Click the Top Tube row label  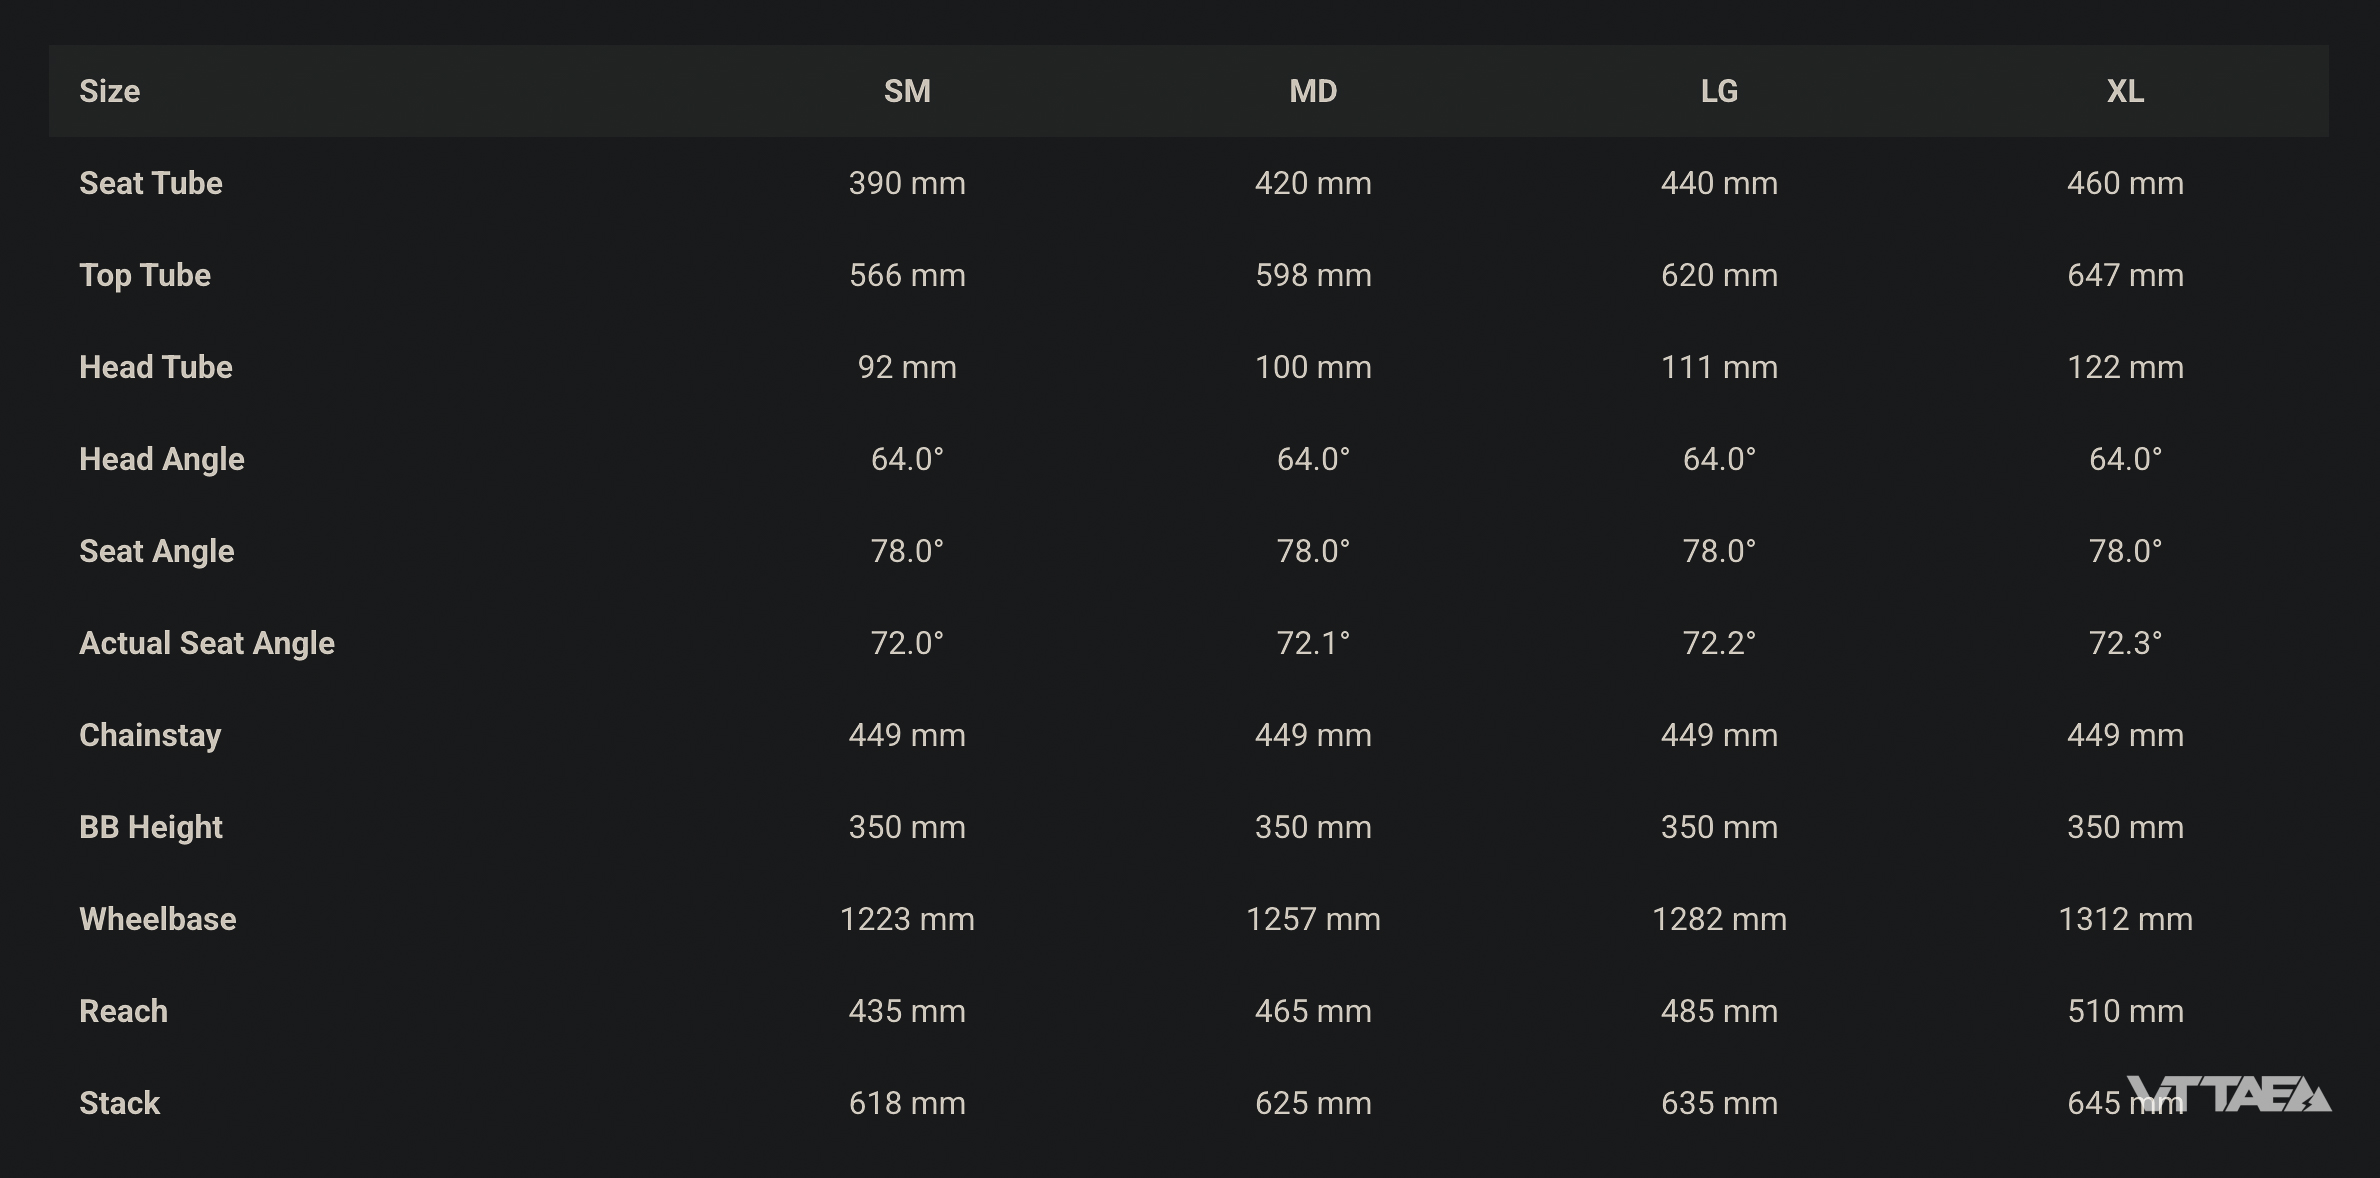(145, 275)
